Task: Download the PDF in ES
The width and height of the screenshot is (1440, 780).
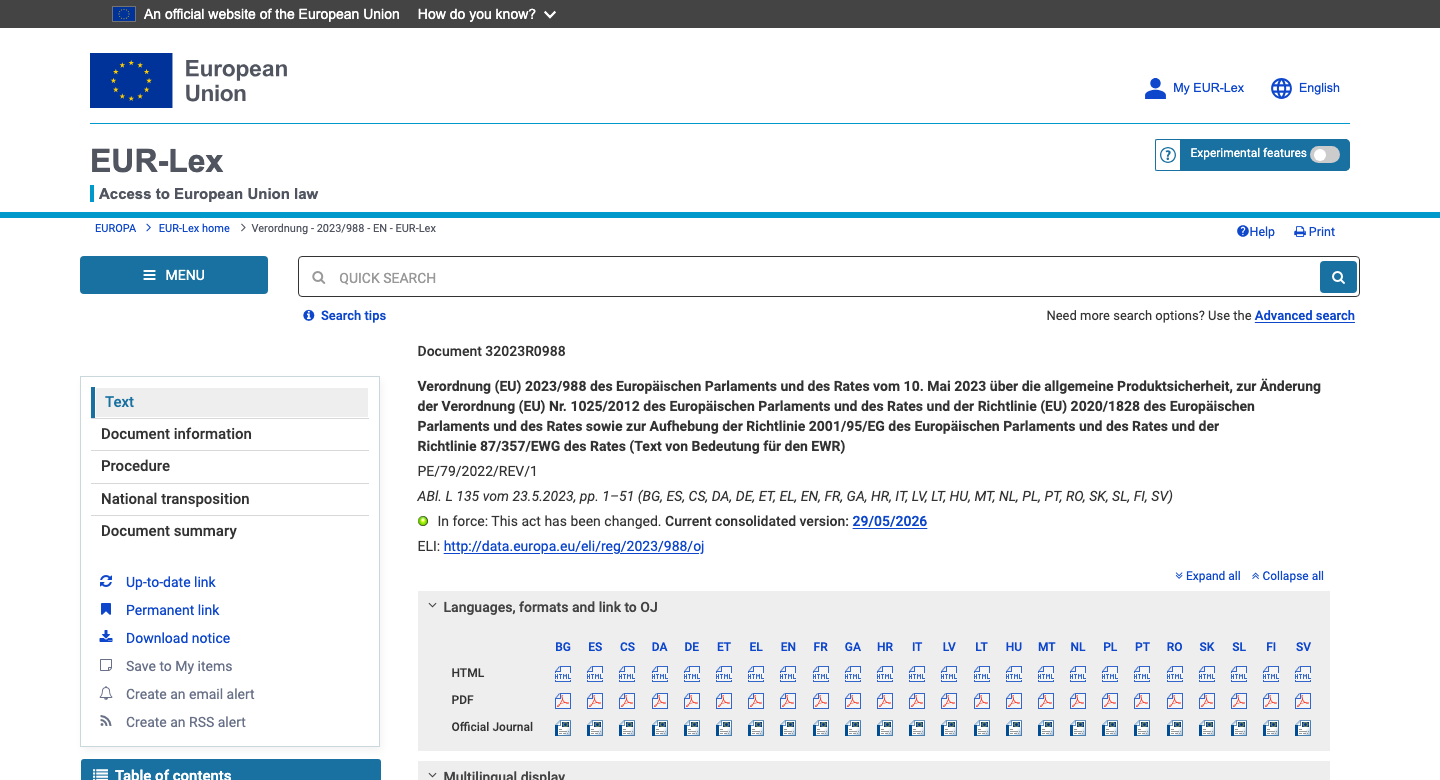Action: (595, 701)
